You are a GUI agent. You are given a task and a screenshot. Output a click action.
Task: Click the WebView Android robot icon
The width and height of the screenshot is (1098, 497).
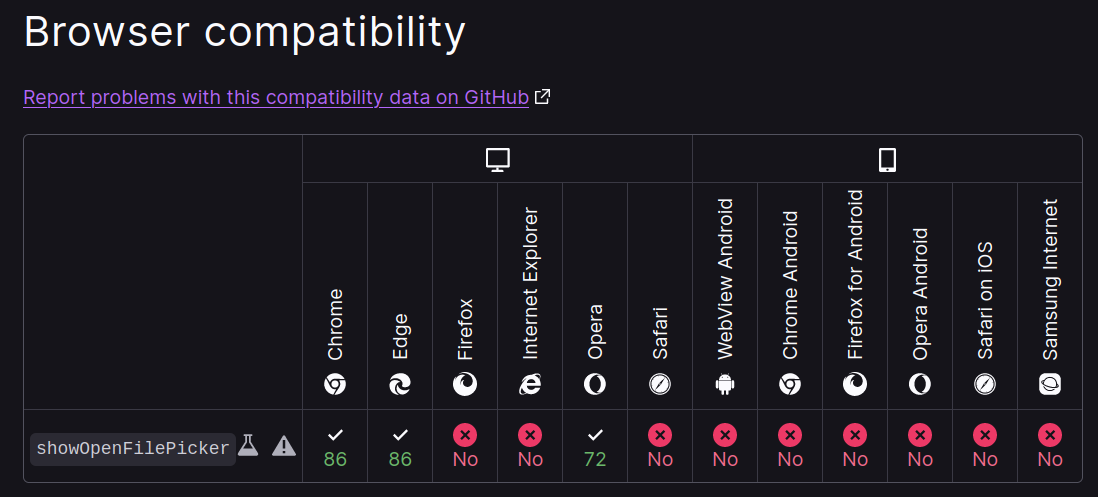coord(725,384)
